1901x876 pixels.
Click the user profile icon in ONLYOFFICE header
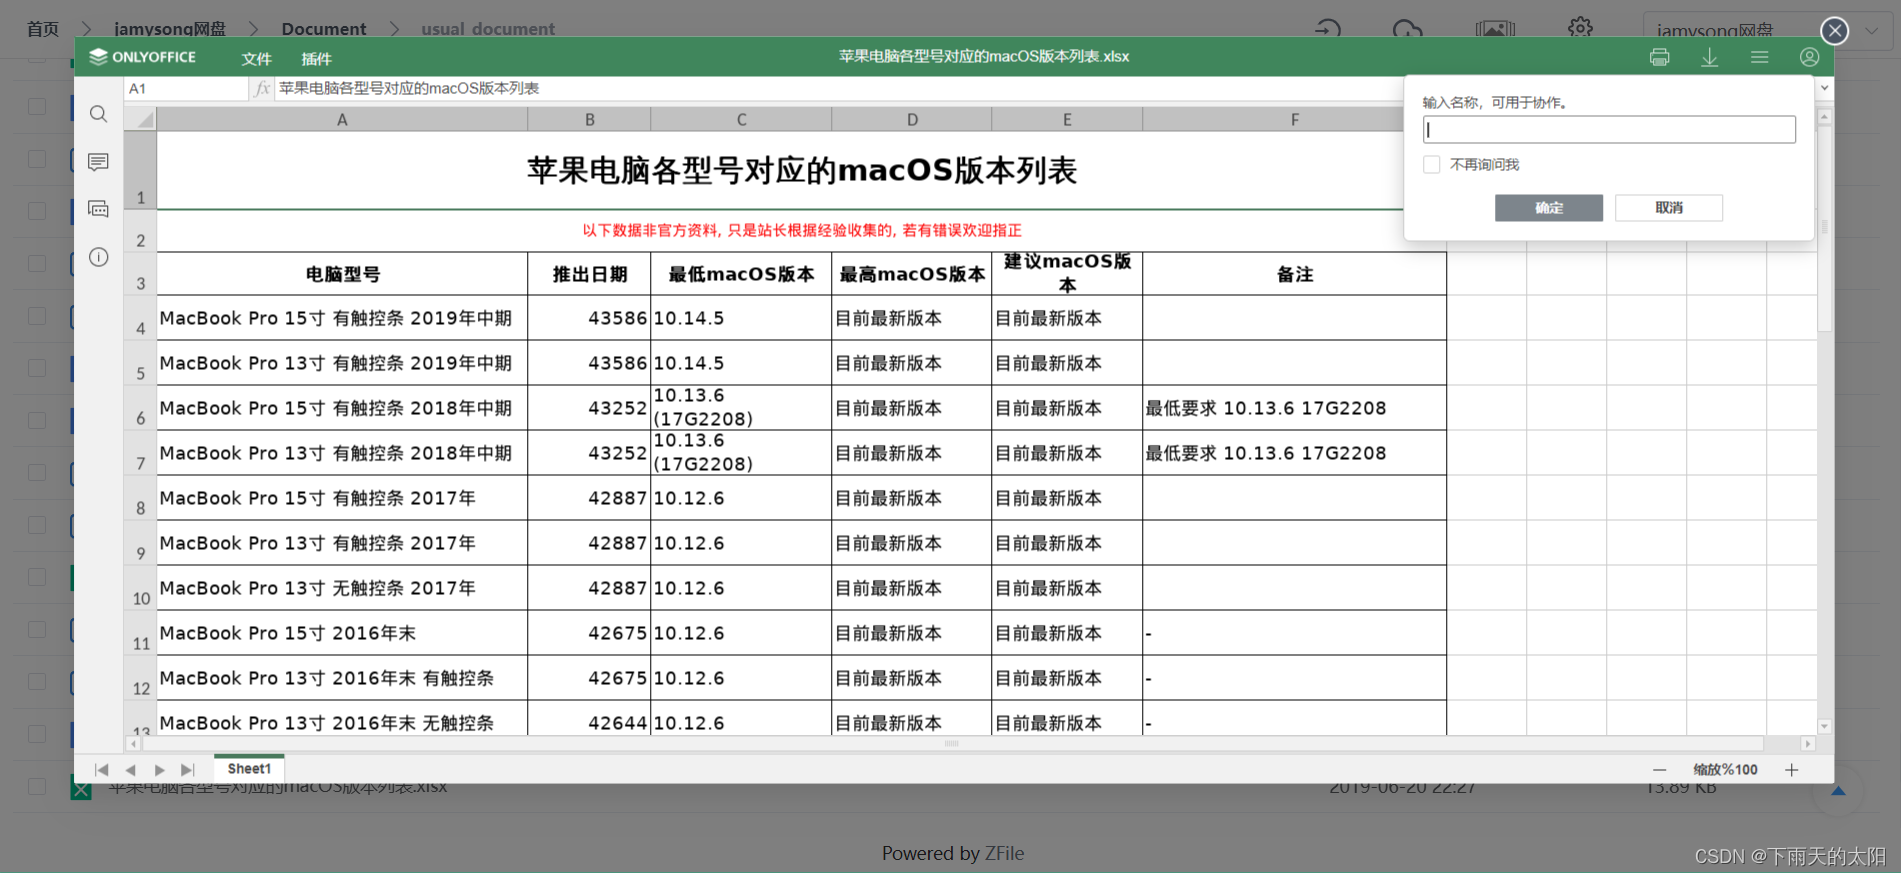1809,57
